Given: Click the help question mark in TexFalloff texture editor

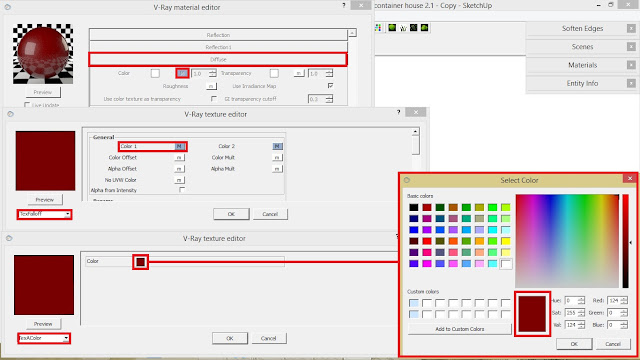Looking at the screenshot, I should point(398,112).
